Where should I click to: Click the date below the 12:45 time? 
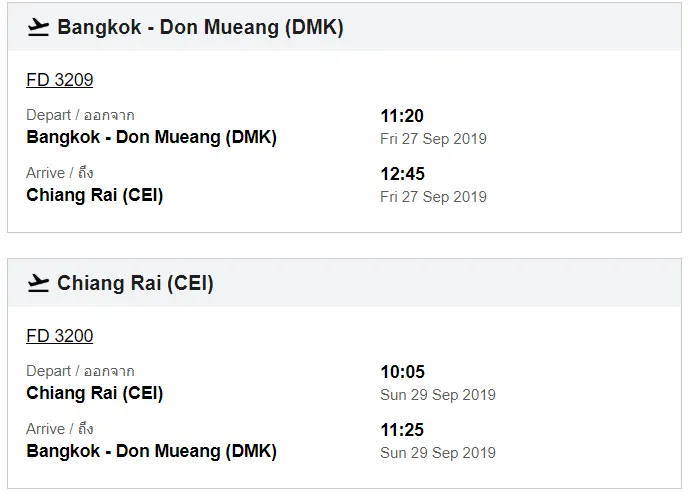433,197
